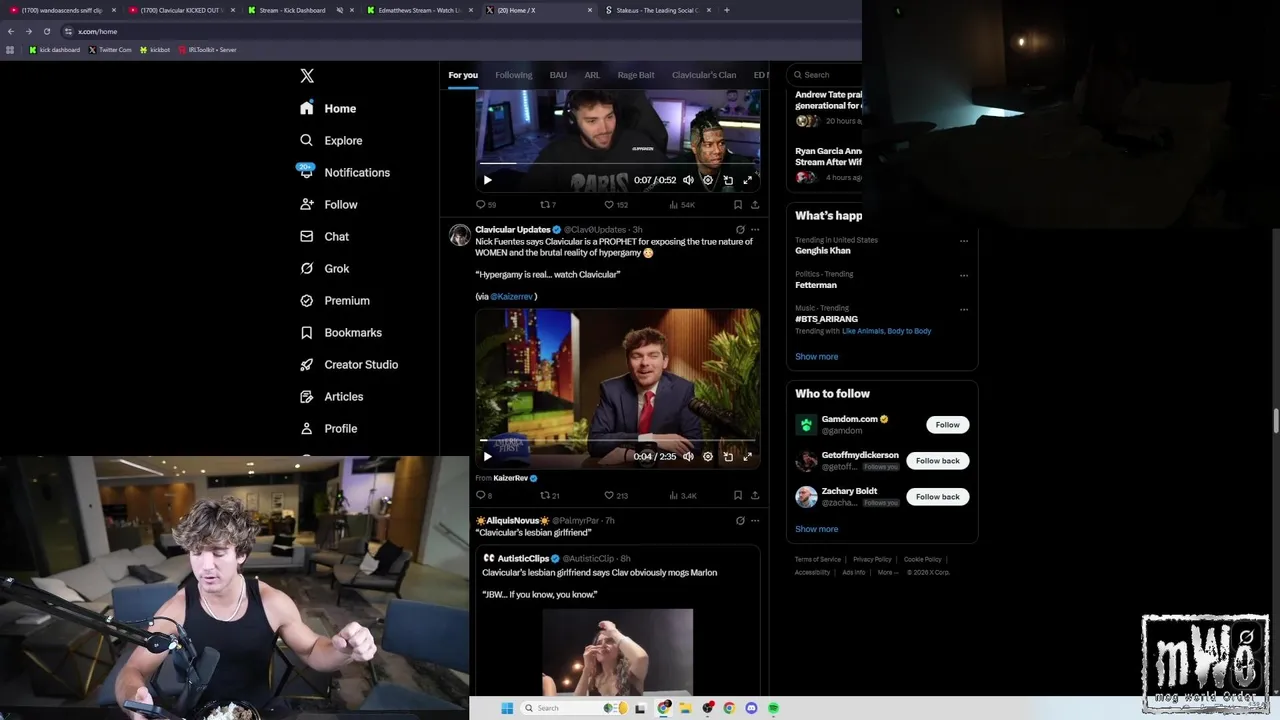
Task: Open Follow in X sidebar
Action: coord(329,204)
